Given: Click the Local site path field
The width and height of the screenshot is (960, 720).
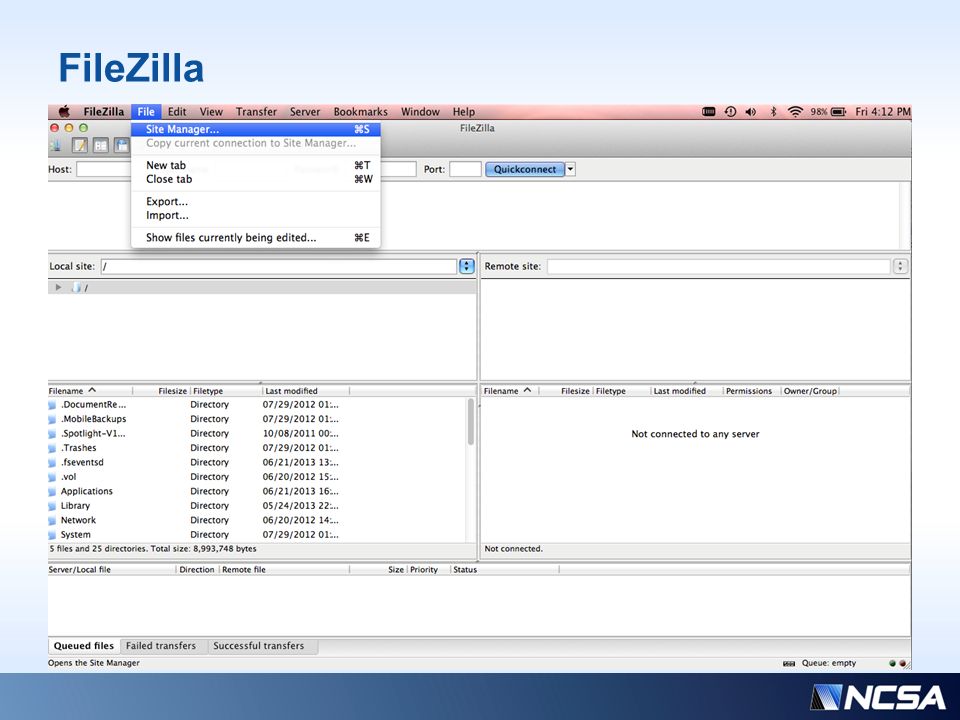Looking at the screenshot, I should (279, 266).
